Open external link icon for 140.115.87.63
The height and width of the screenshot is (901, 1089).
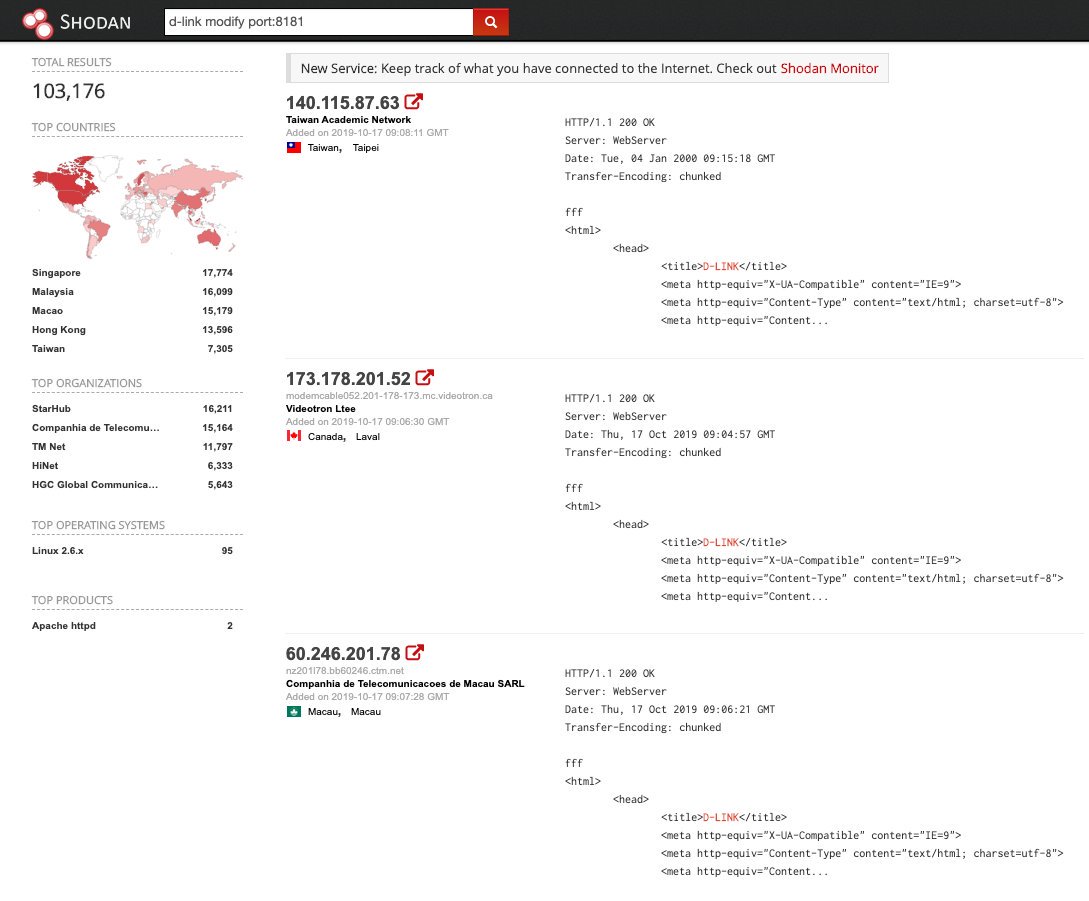coord(414,102)
